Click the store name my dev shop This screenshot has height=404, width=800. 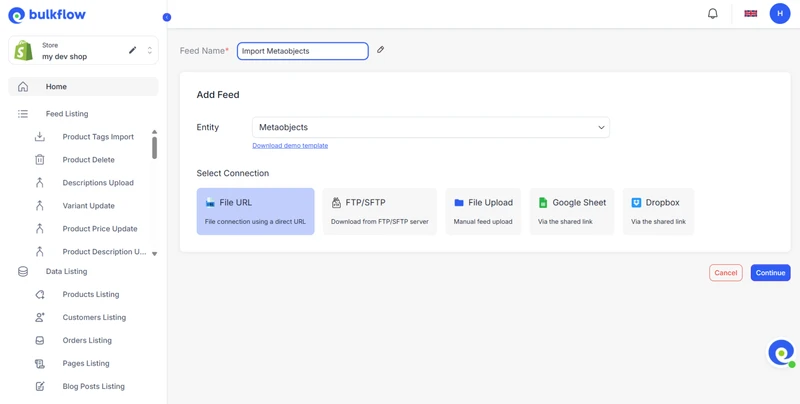tap(64, 57)
